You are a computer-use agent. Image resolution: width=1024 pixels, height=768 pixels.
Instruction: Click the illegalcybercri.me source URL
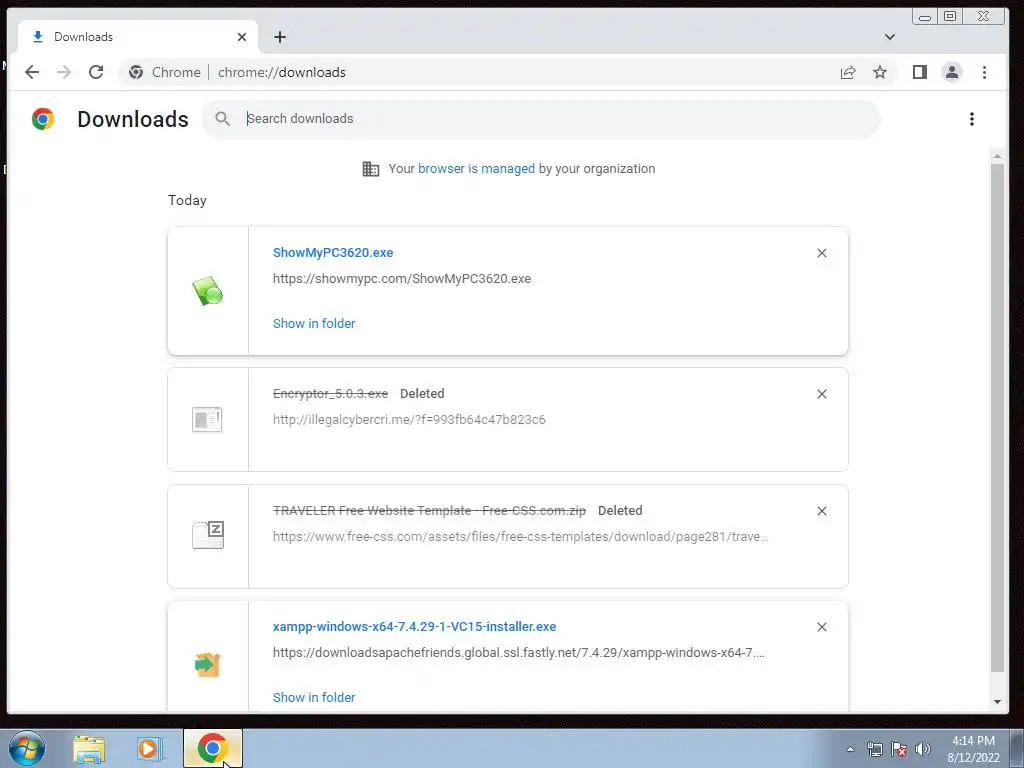pos(409,419)
